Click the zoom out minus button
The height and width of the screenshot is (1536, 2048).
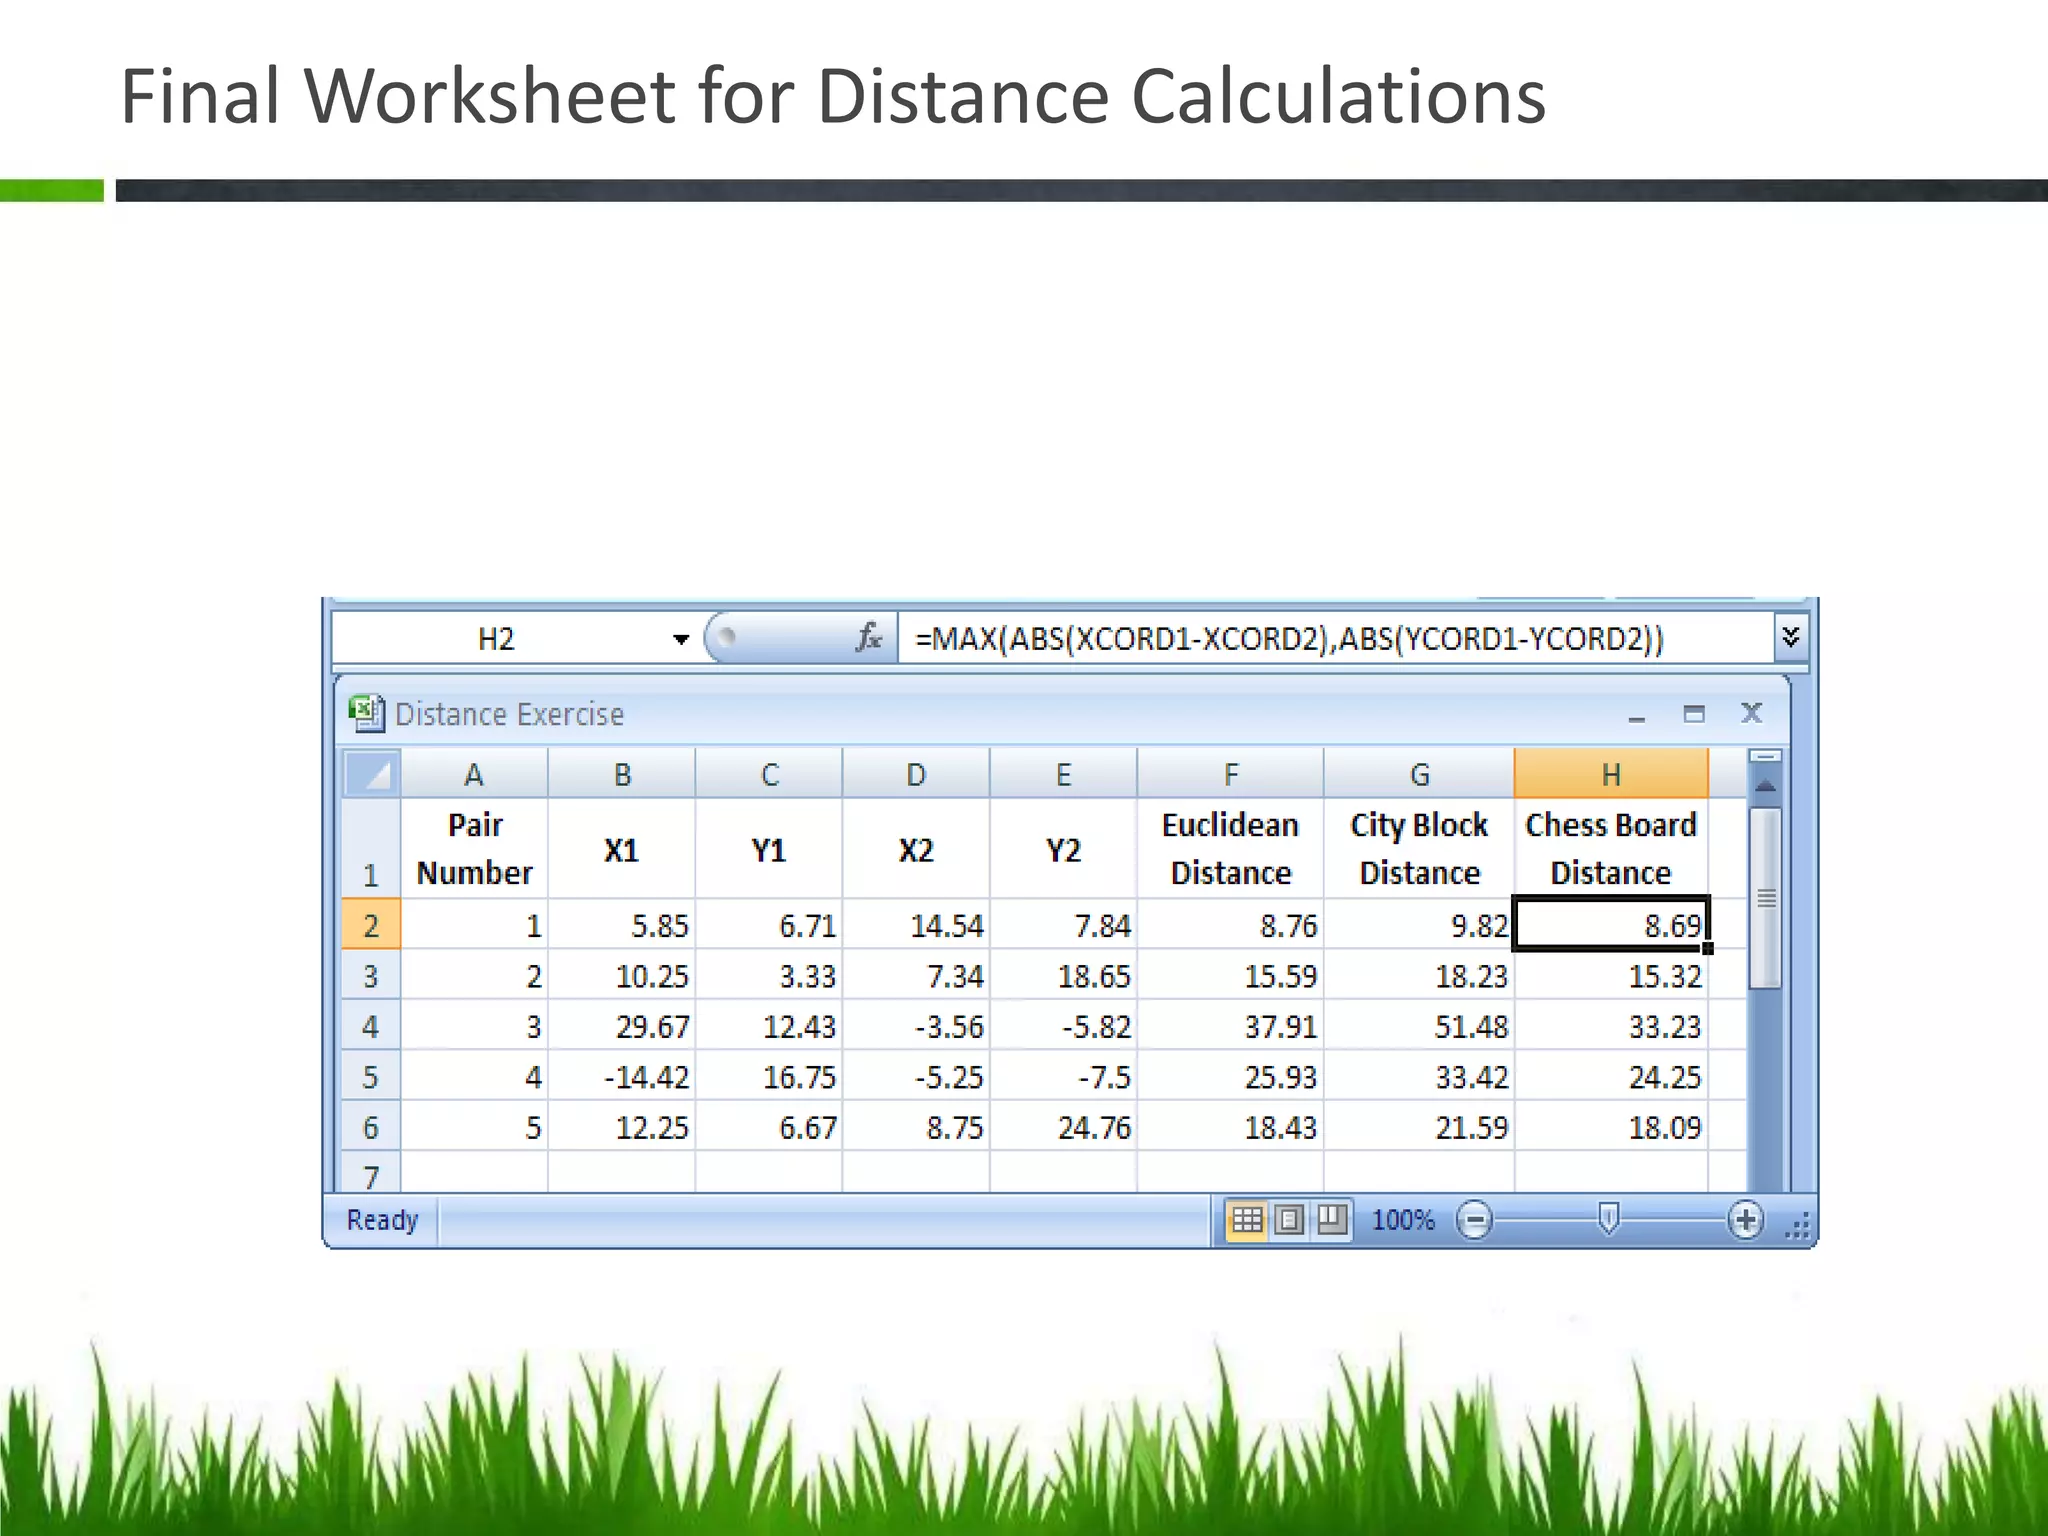pos(1474,1220)
